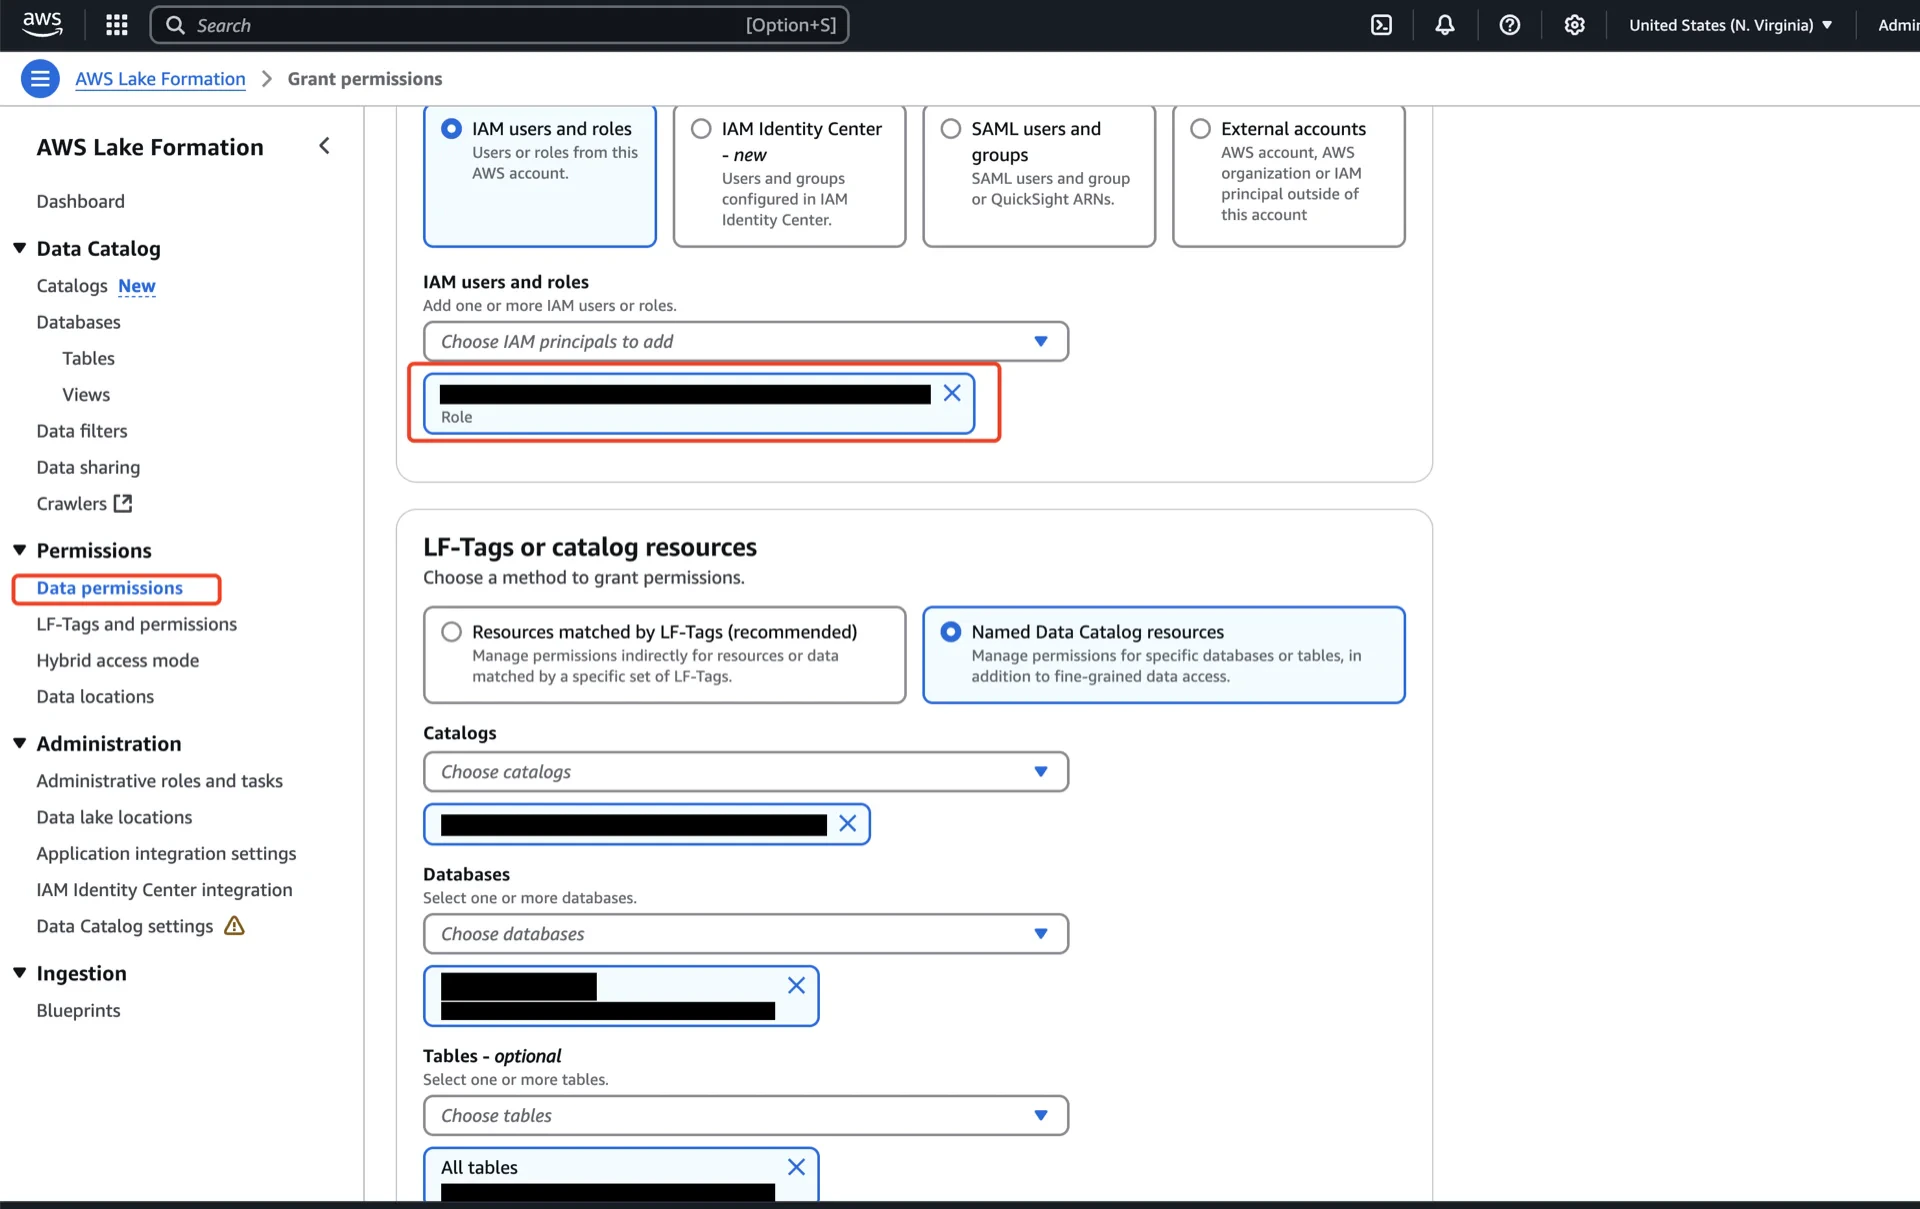This screenshot has width=1920, height=1209.
Task: Collapse the Permissions section
Action: 19,550
